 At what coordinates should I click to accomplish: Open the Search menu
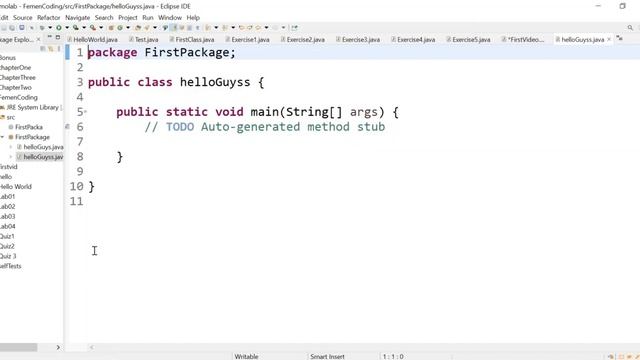coord(104,18)
